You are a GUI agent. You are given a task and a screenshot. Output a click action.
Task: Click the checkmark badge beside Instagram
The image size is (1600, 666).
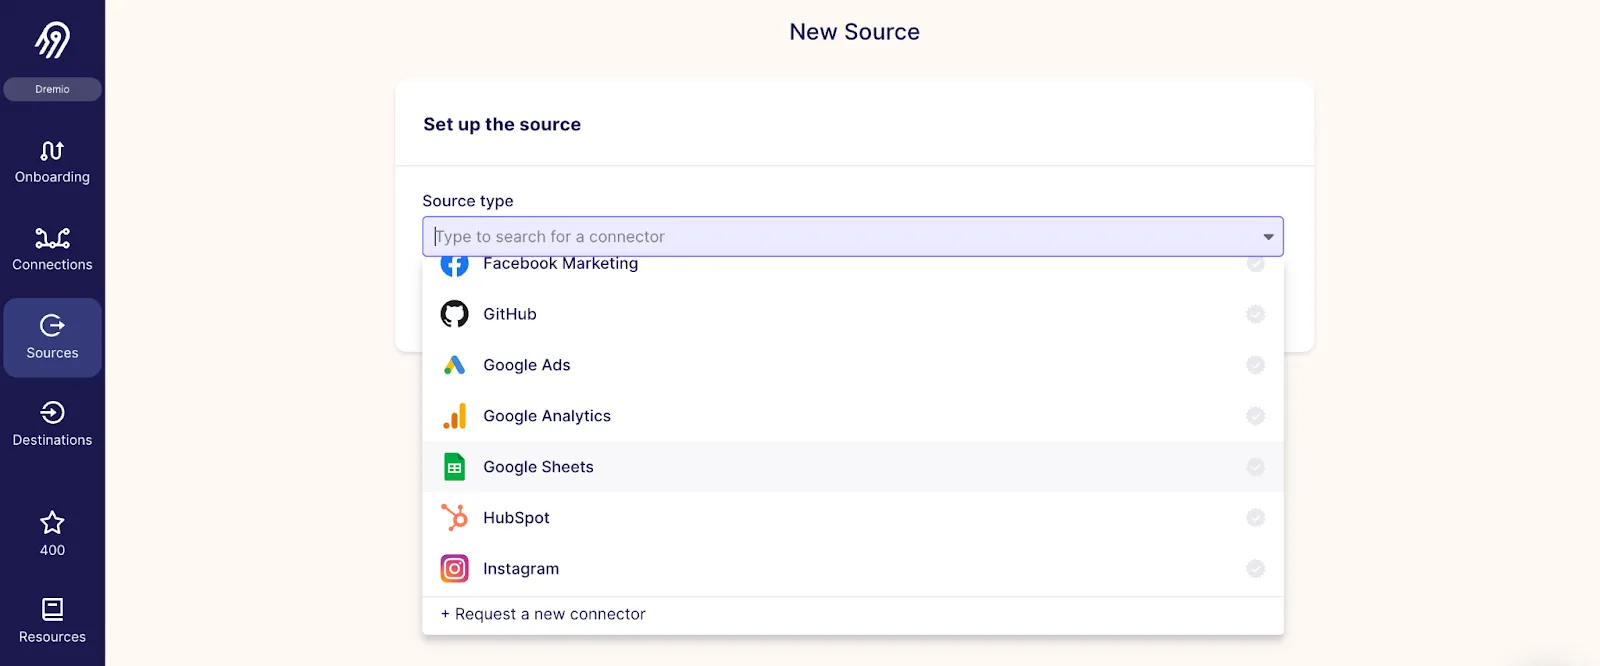(x=1255, y=569)
